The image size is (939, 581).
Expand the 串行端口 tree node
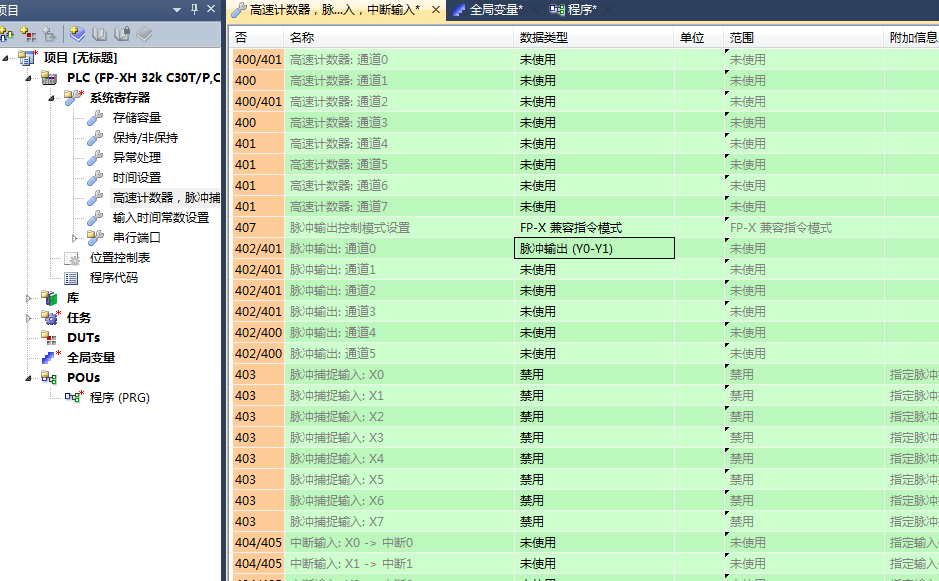(75, 238)
